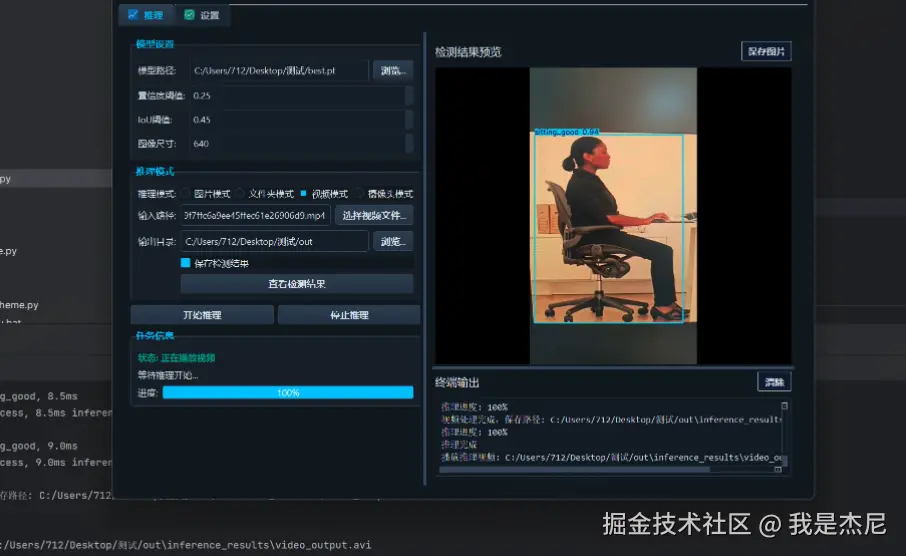Click the sitting_good 0.94 detection label

tap(566, 132)
